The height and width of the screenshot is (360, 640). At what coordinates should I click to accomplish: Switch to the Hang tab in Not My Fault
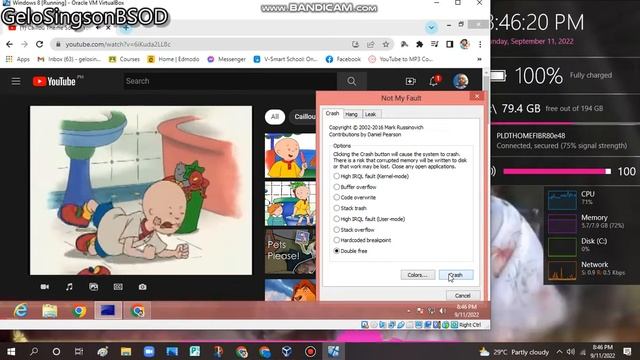351,114
